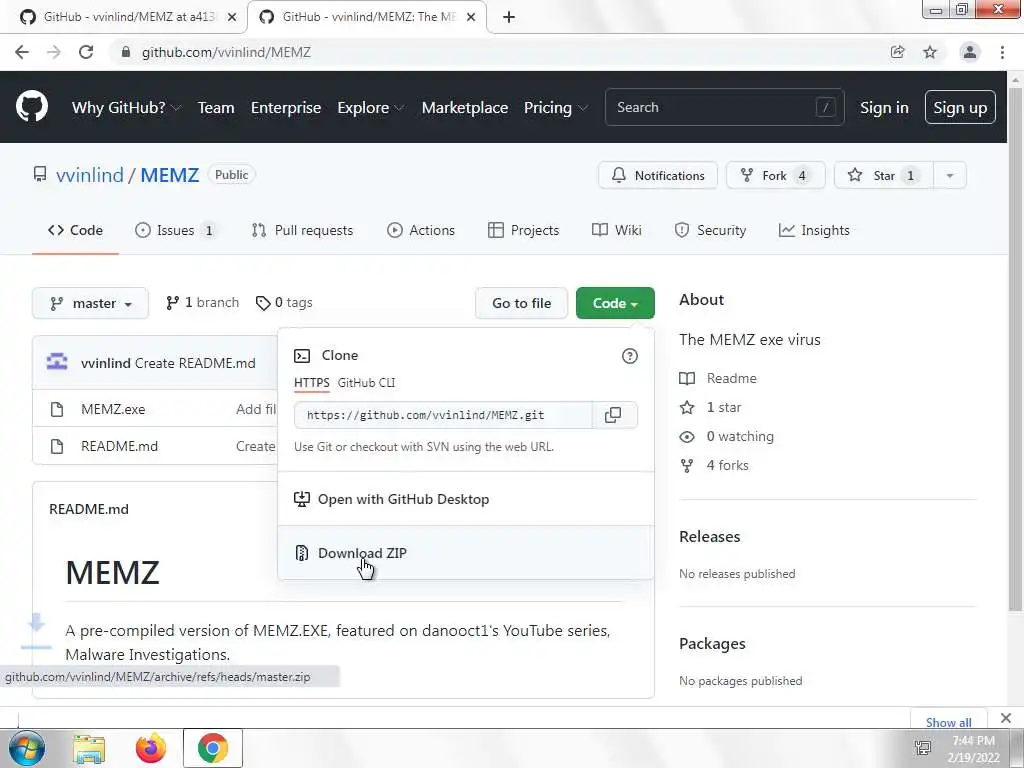This screenshot has height=768, width=1024.
Task: Select the HTTPS clone tab
Action: [x=312, y=383]
